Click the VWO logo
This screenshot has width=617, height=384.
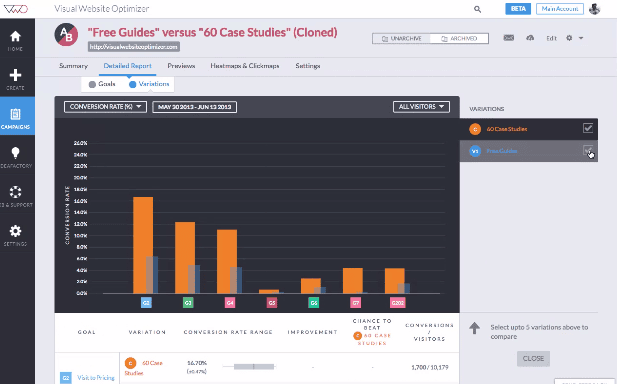pyautogui.click(x=15, y=9)
